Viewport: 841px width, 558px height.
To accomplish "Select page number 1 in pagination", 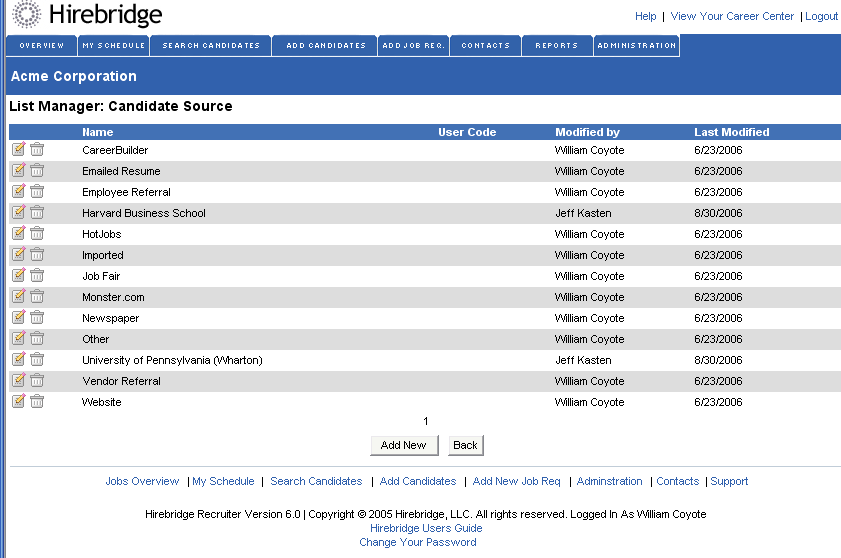I will tap(426, 421).
